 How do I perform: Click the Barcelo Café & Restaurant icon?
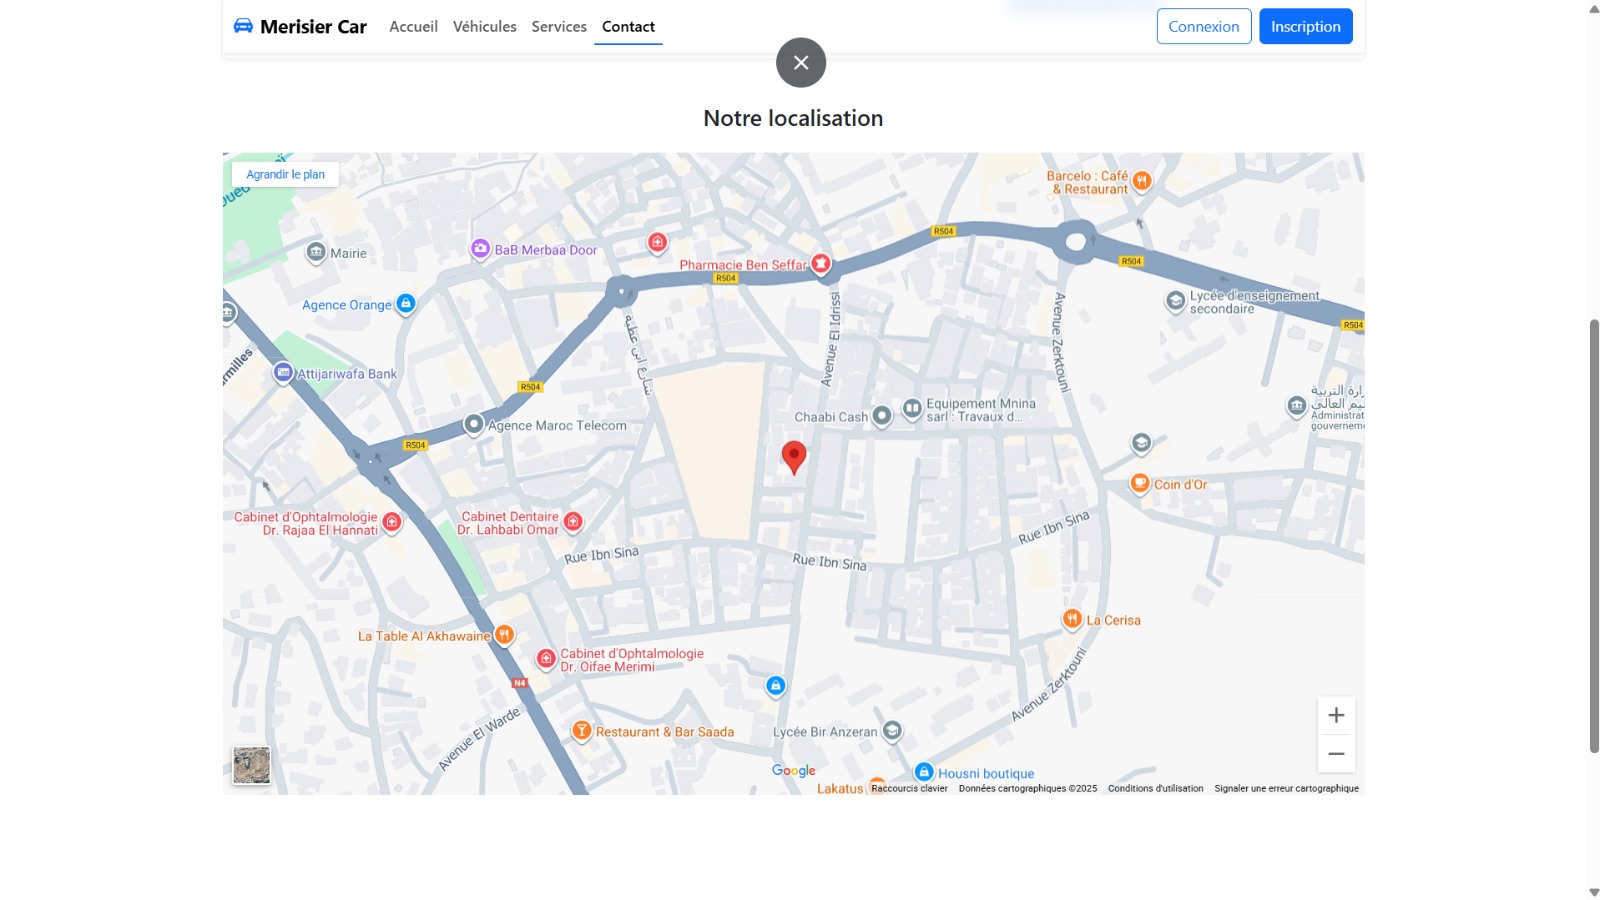pos(1141,181)
